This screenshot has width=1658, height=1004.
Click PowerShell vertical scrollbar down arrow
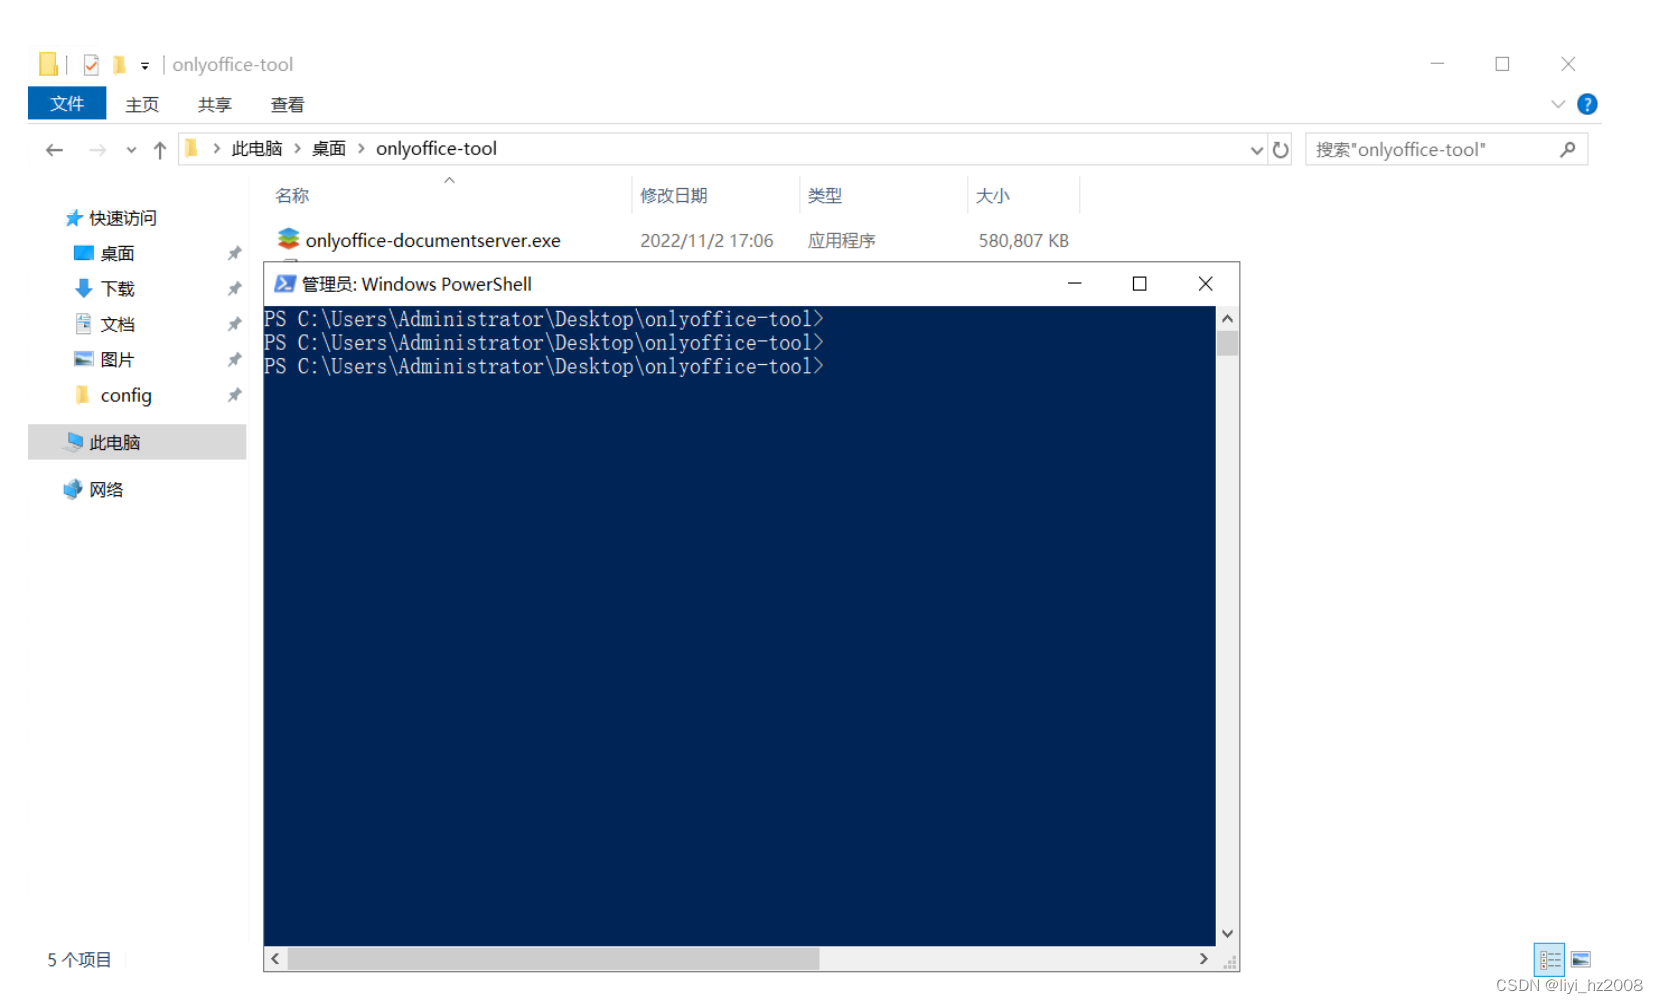coord(1228,934)
